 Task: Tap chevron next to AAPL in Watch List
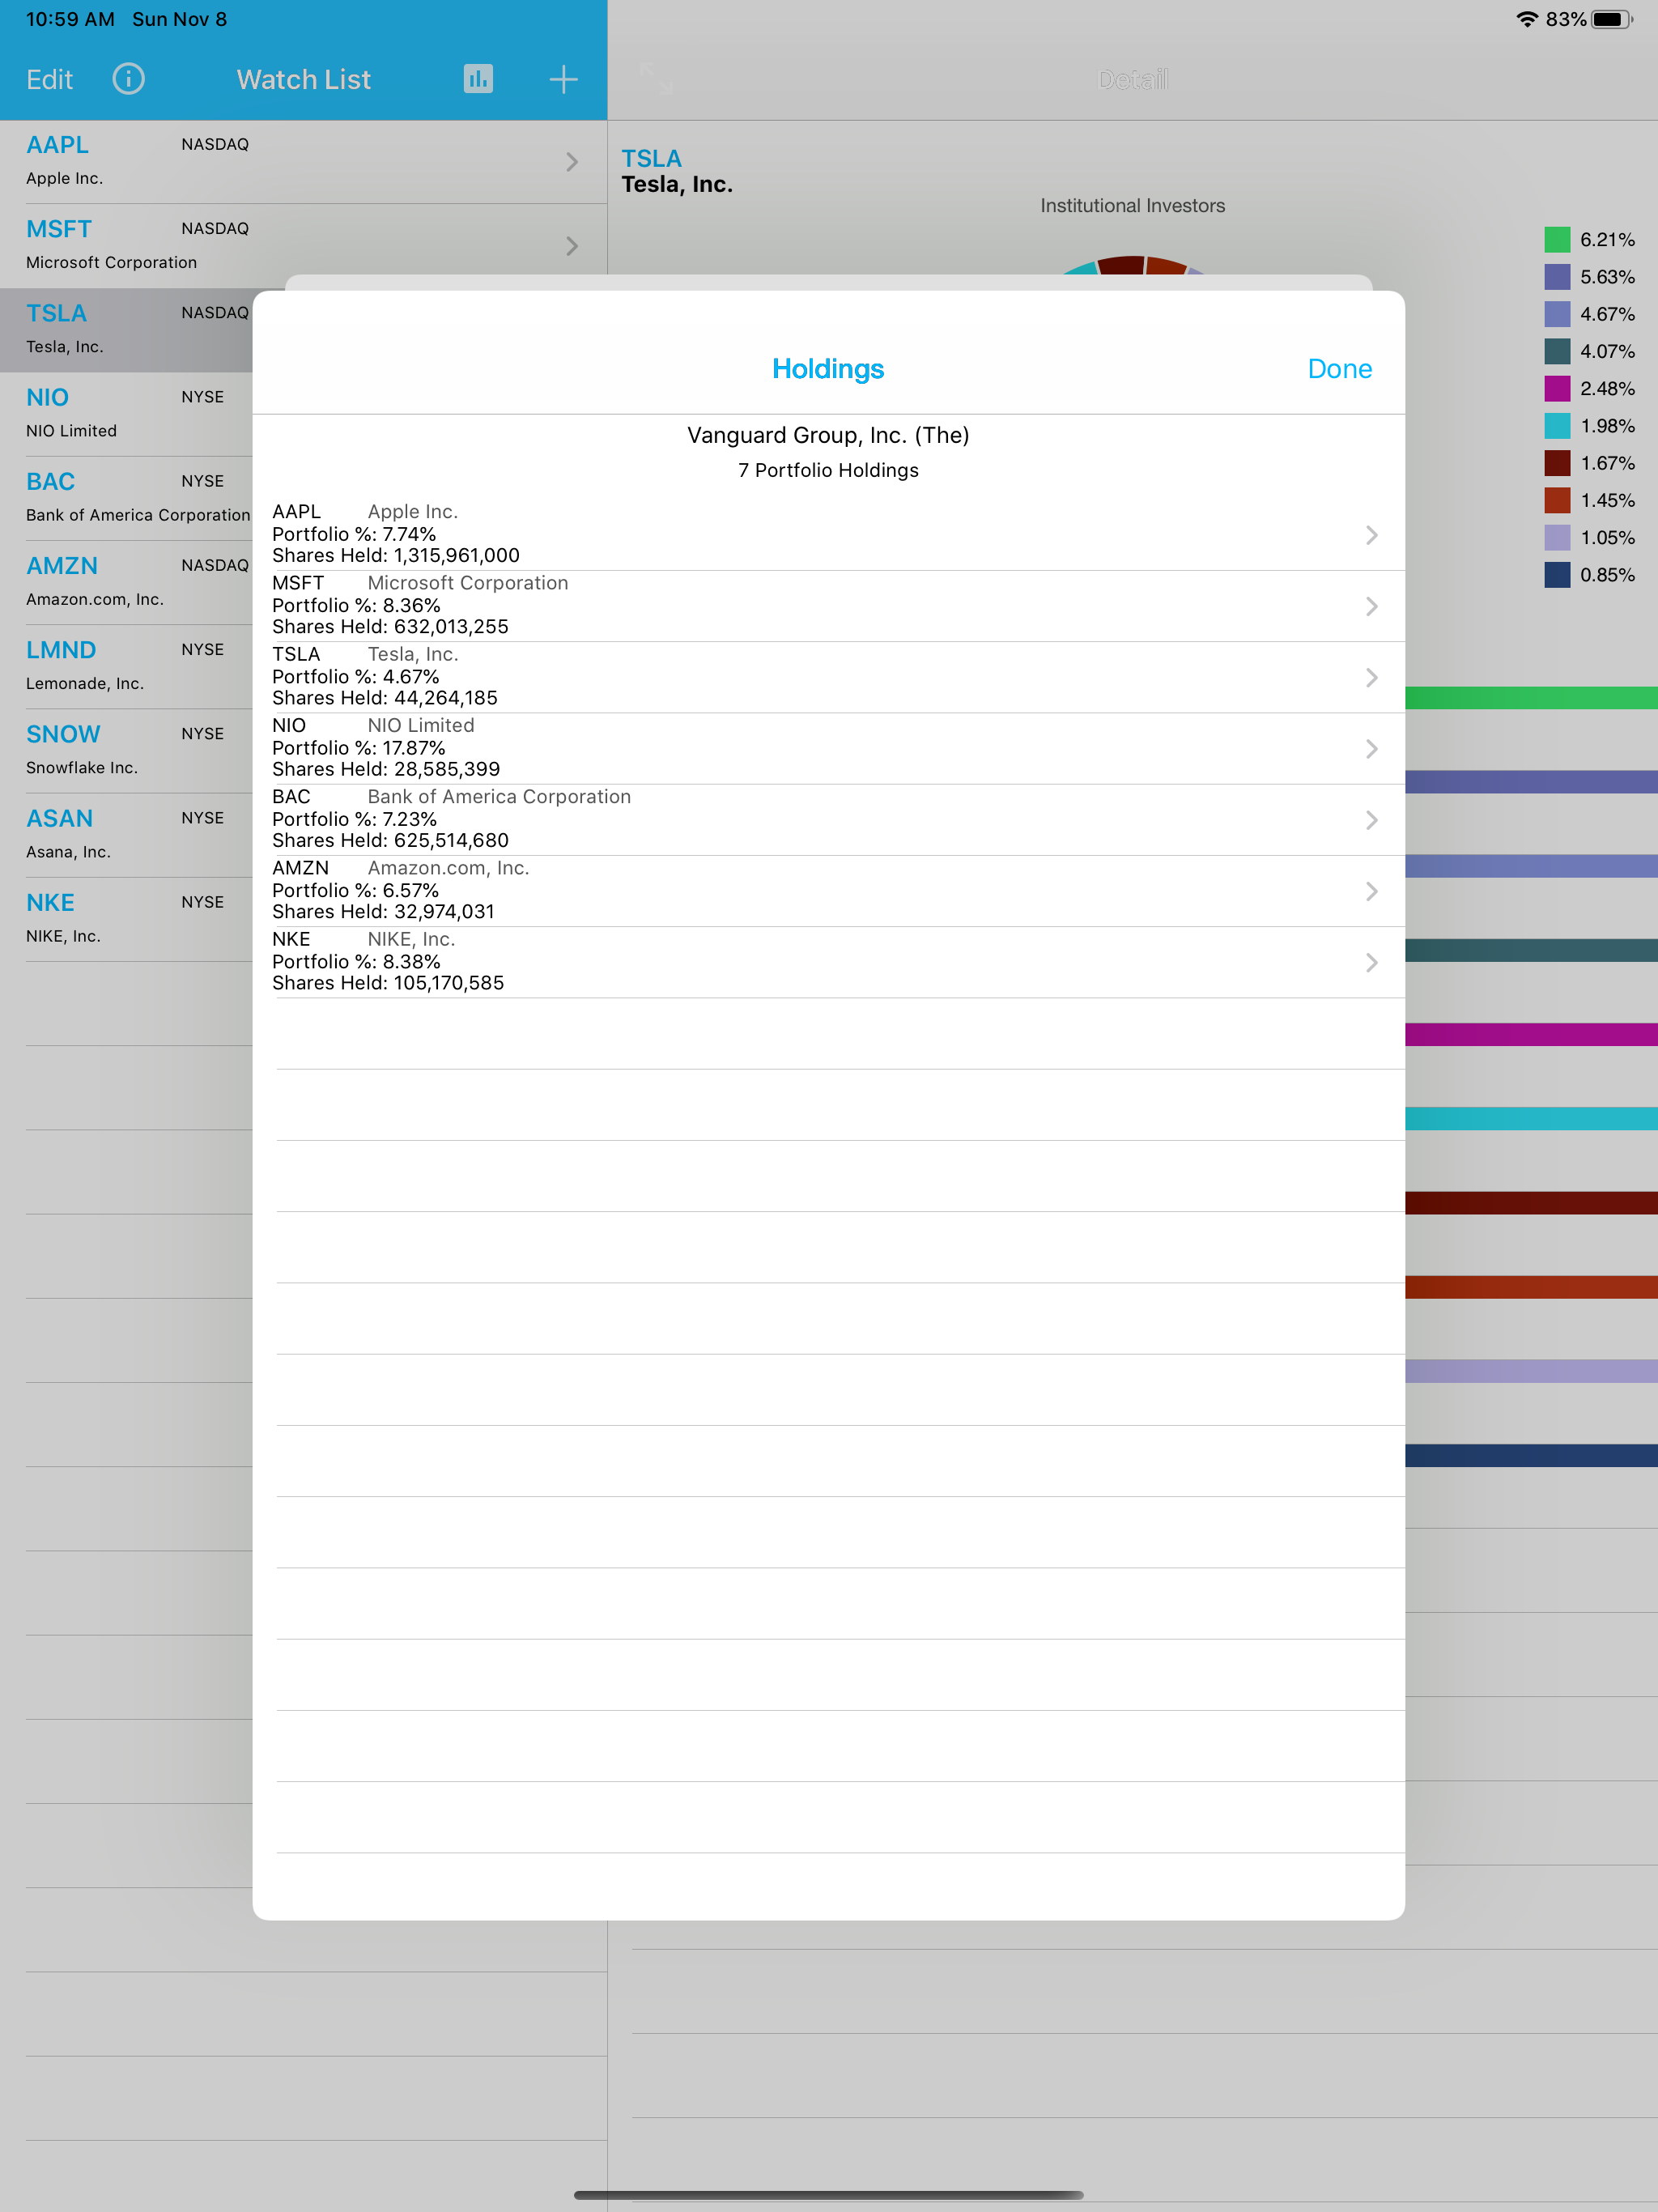572,162
